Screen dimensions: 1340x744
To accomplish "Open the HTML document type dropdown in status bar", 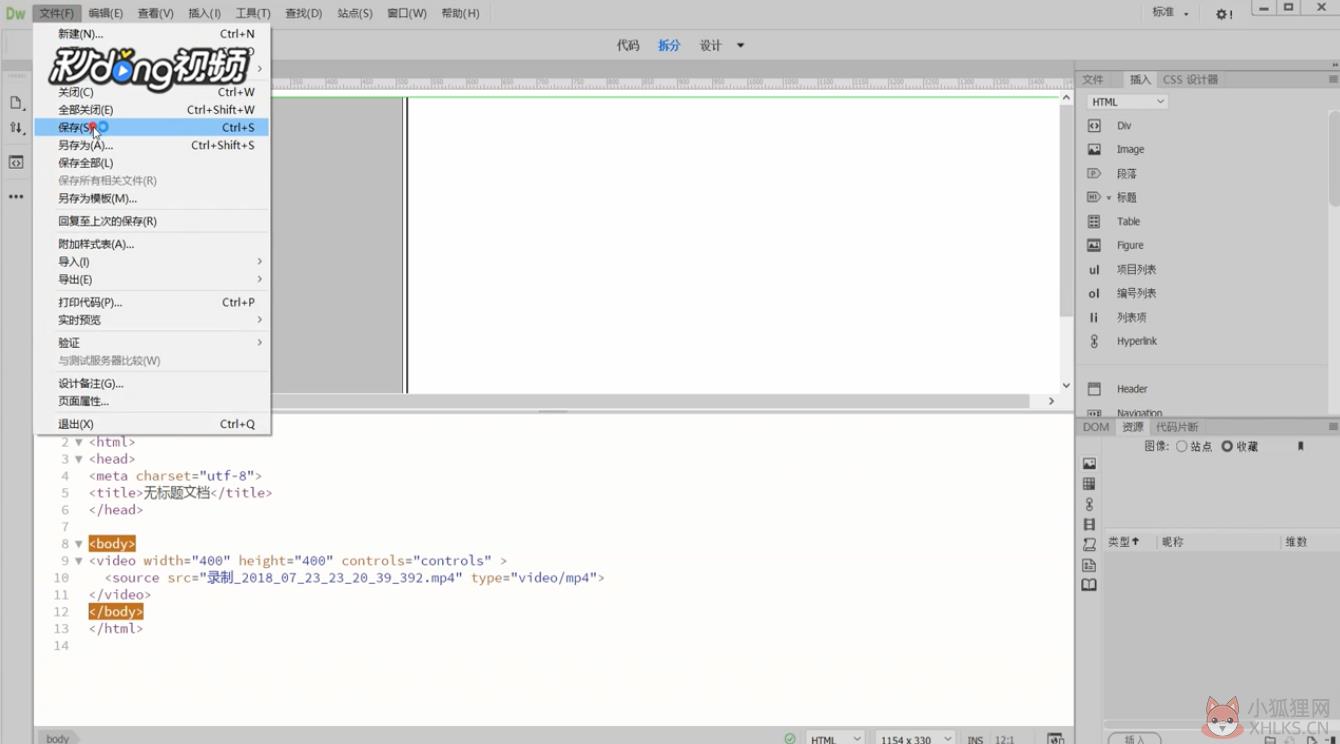I will pos(835,739).
